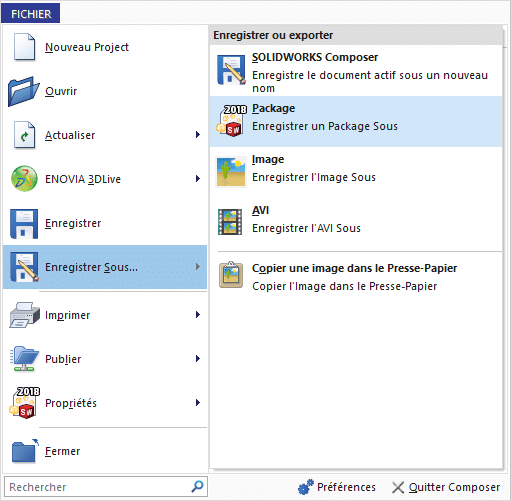The height and width of the screenshot is (501, 512).
Task: Click 'Enregistrer l'AVI Sous' description text
Action: click(x=306, y=228)
